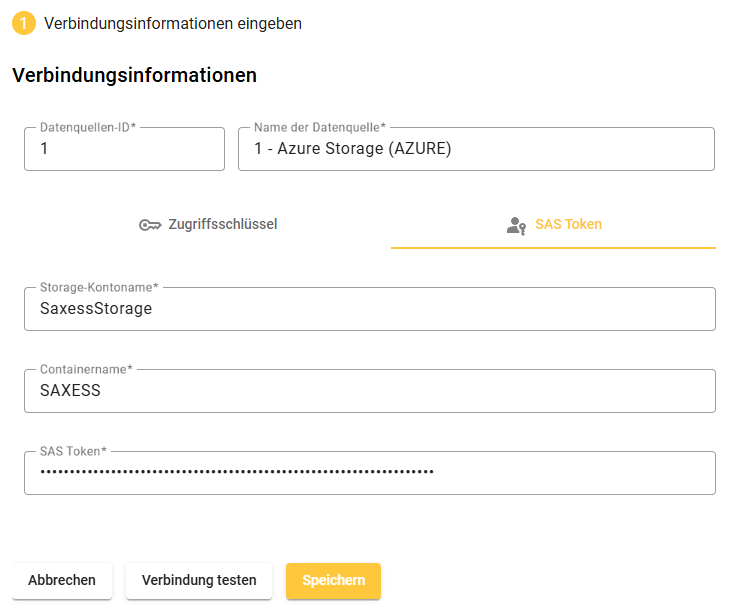Select the SAS Token tab
The width and height of the screenshot is (738, 605).
point(553,225)
